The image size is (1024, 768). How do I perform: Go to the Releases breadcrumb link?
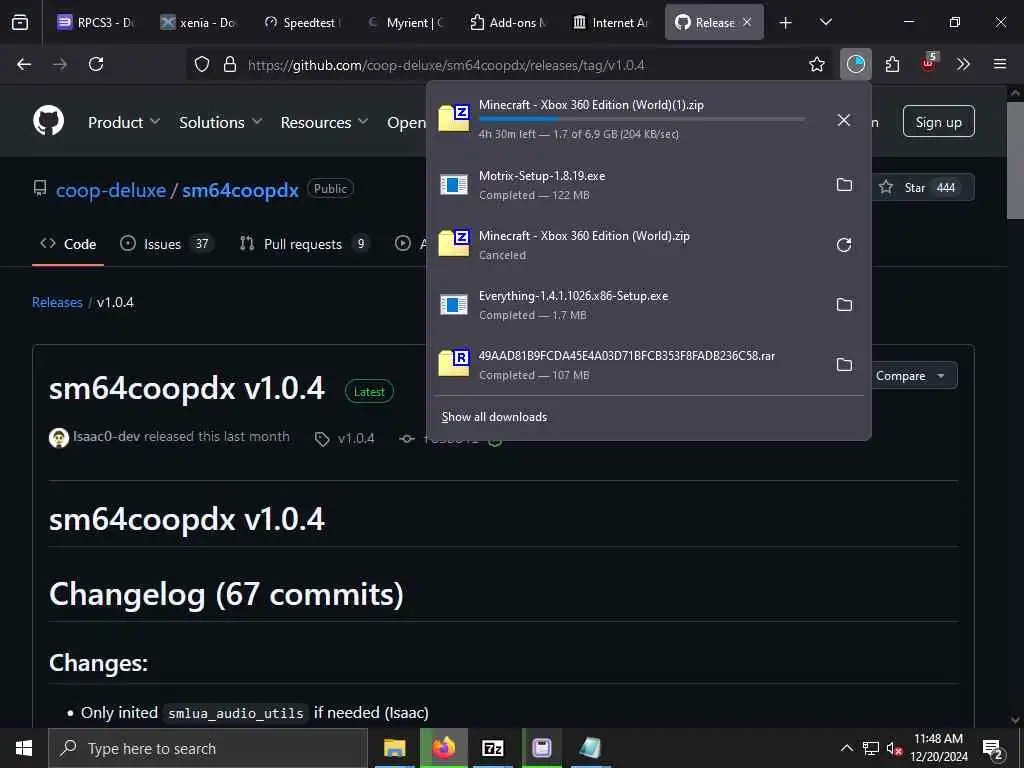(57, 302)
